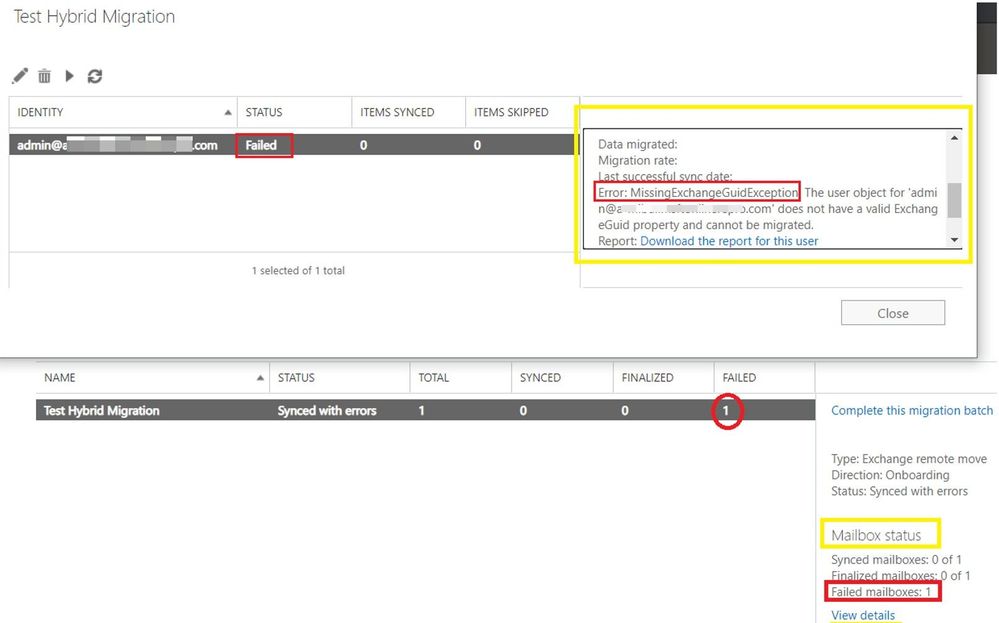This screenshot has width=999, height=623.
Task: Select the Test Hybrid Migration batch row
Action: coord(426,410)
